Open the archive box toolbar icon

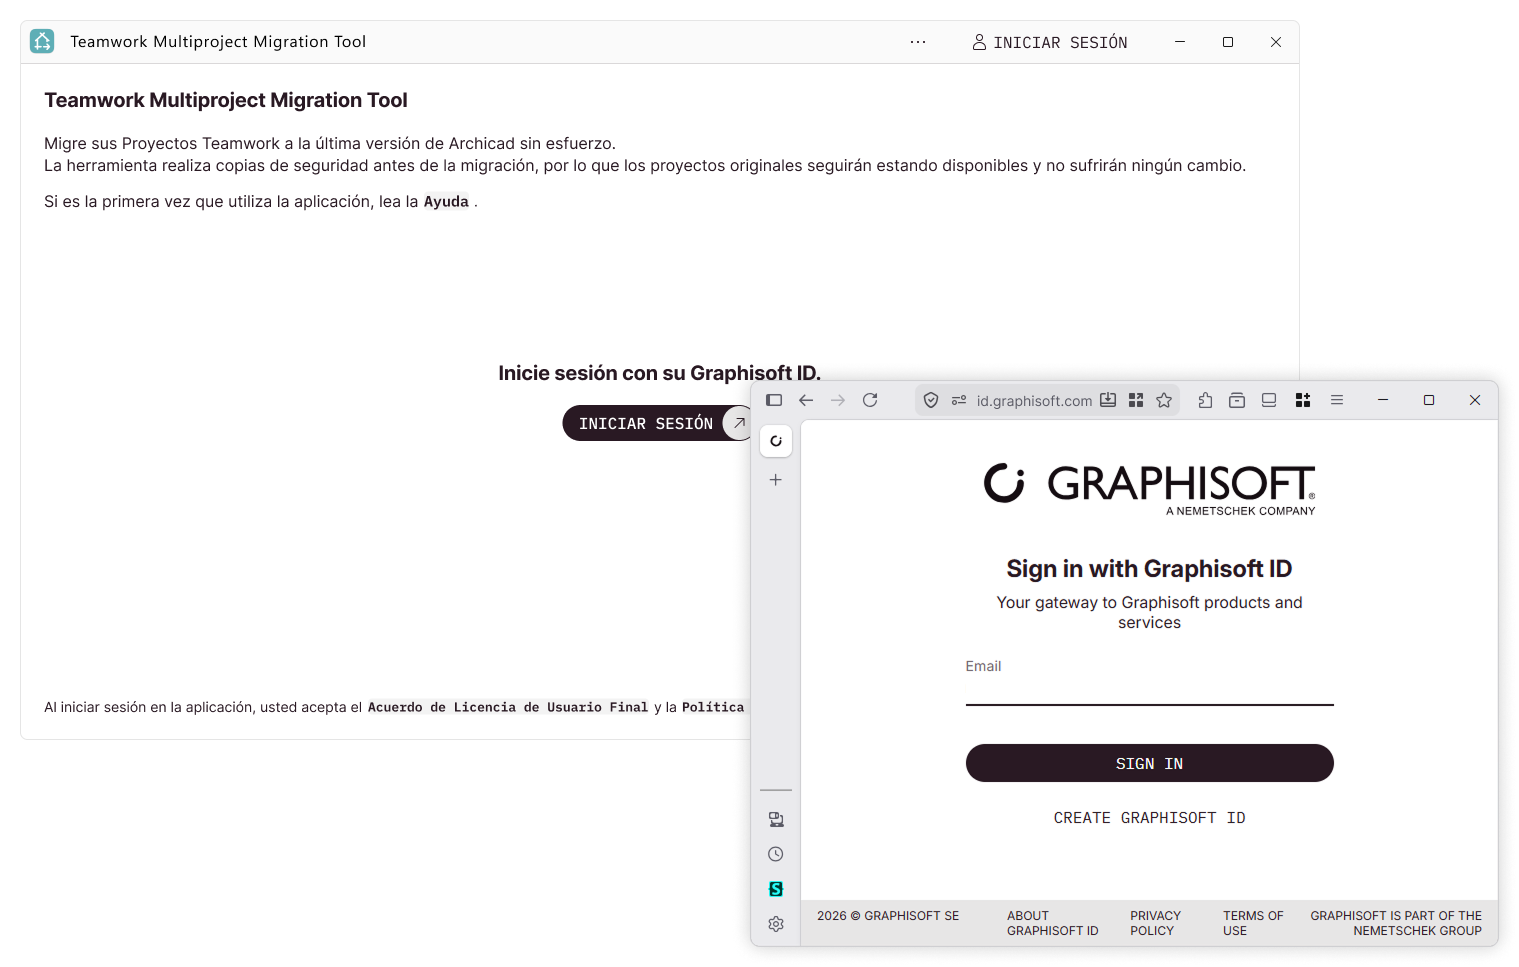(1237, 400)
